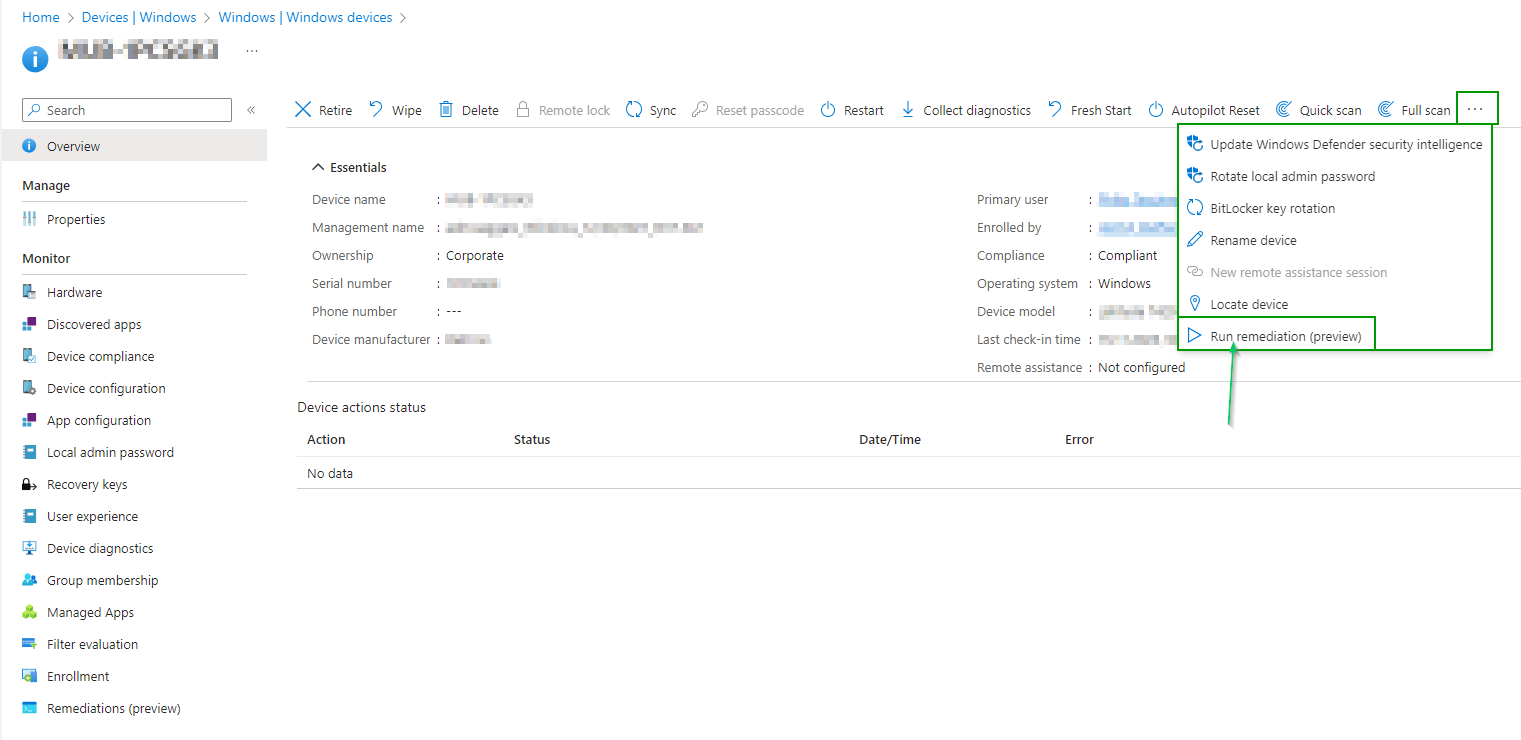Collapse the left sidebar with chevron

(251, 110)
